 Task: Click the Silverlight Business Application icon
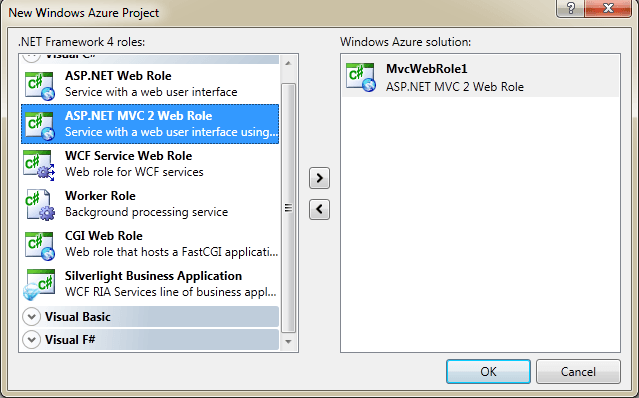39,285
